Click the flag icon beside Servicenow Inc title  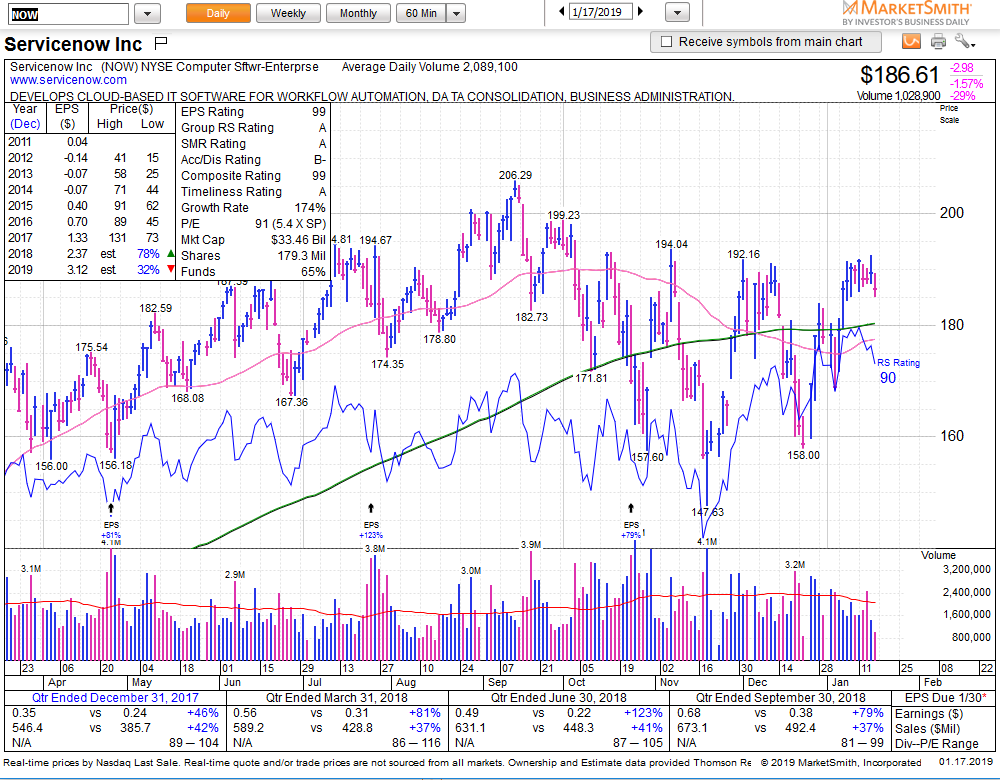pyautogui.click(x=161, y=43)
